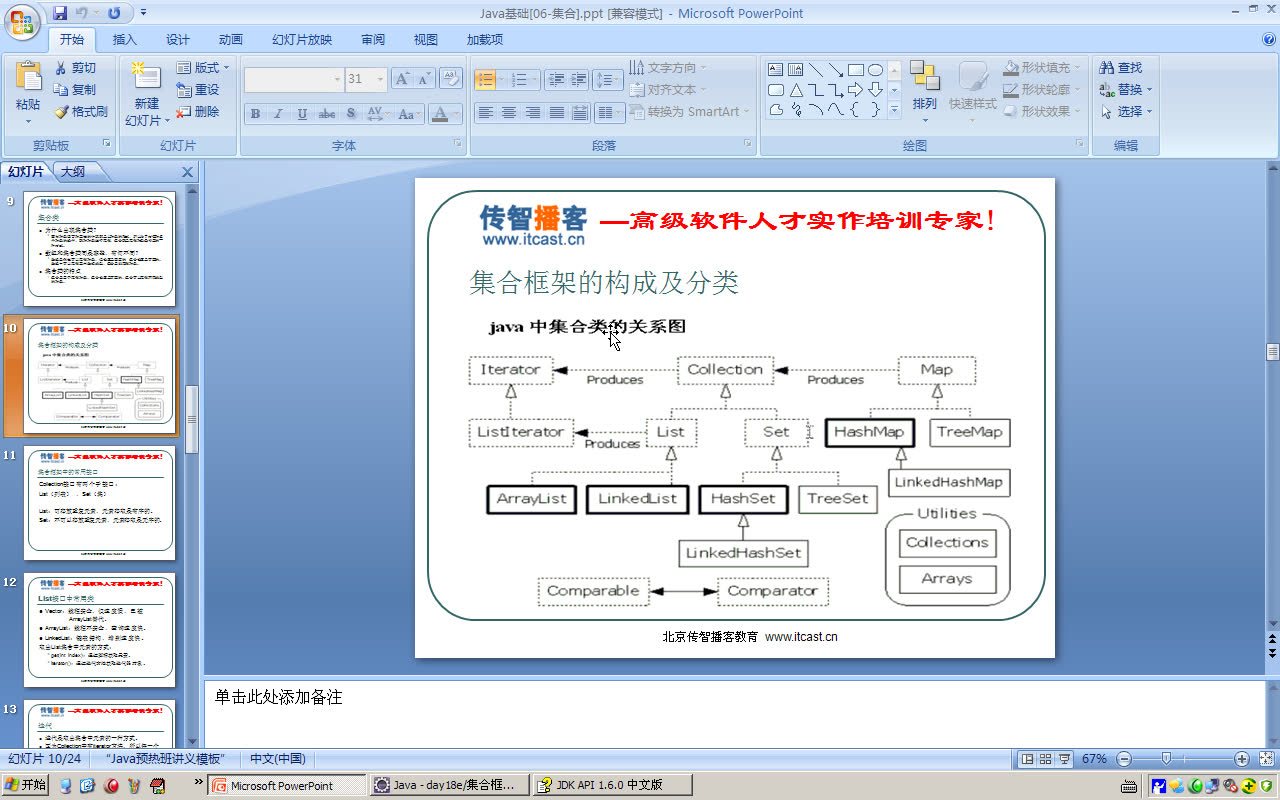Choose the right arrow shape in gallery
This screenshot has width=1280, height=800.
click(856, 90)
